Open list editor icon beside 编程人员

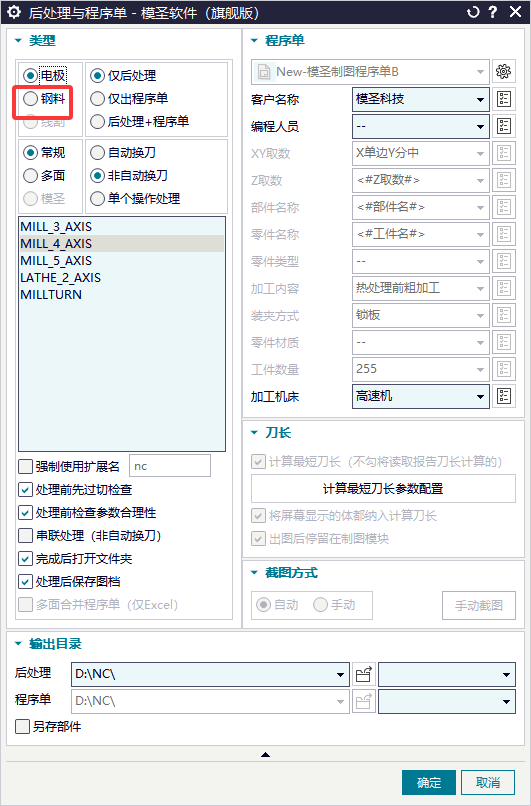point(504,126)
